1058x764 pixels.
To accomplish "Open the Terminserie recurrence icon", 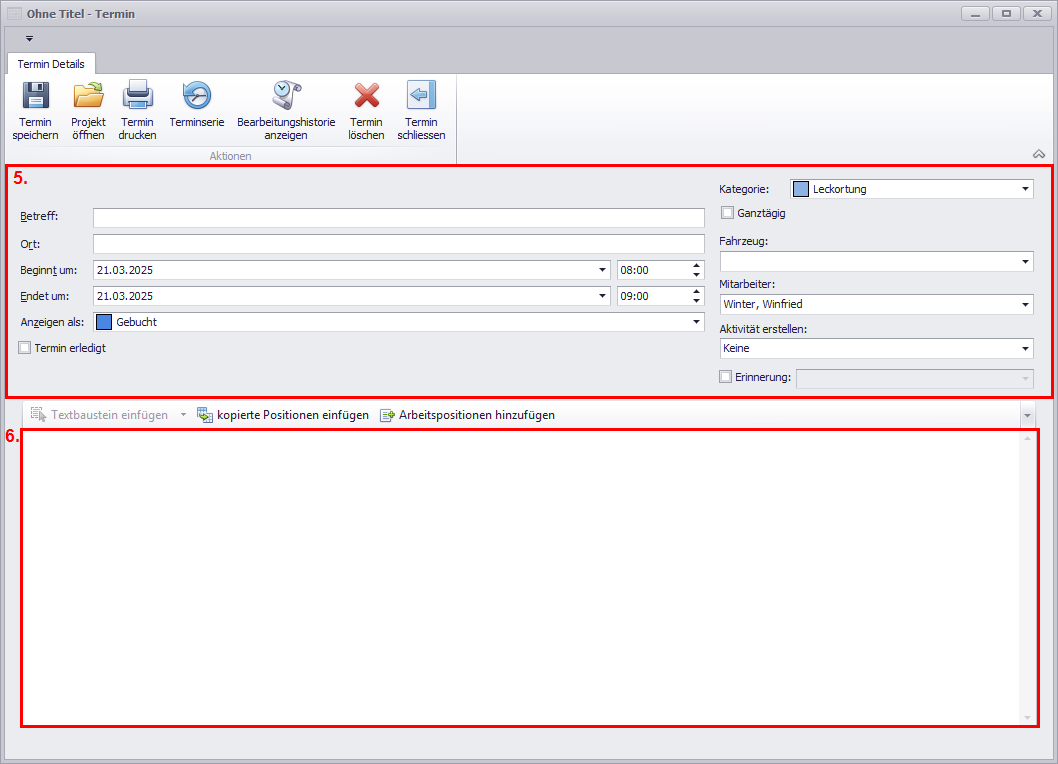I will pyautogui.click(x=196, y=97).
